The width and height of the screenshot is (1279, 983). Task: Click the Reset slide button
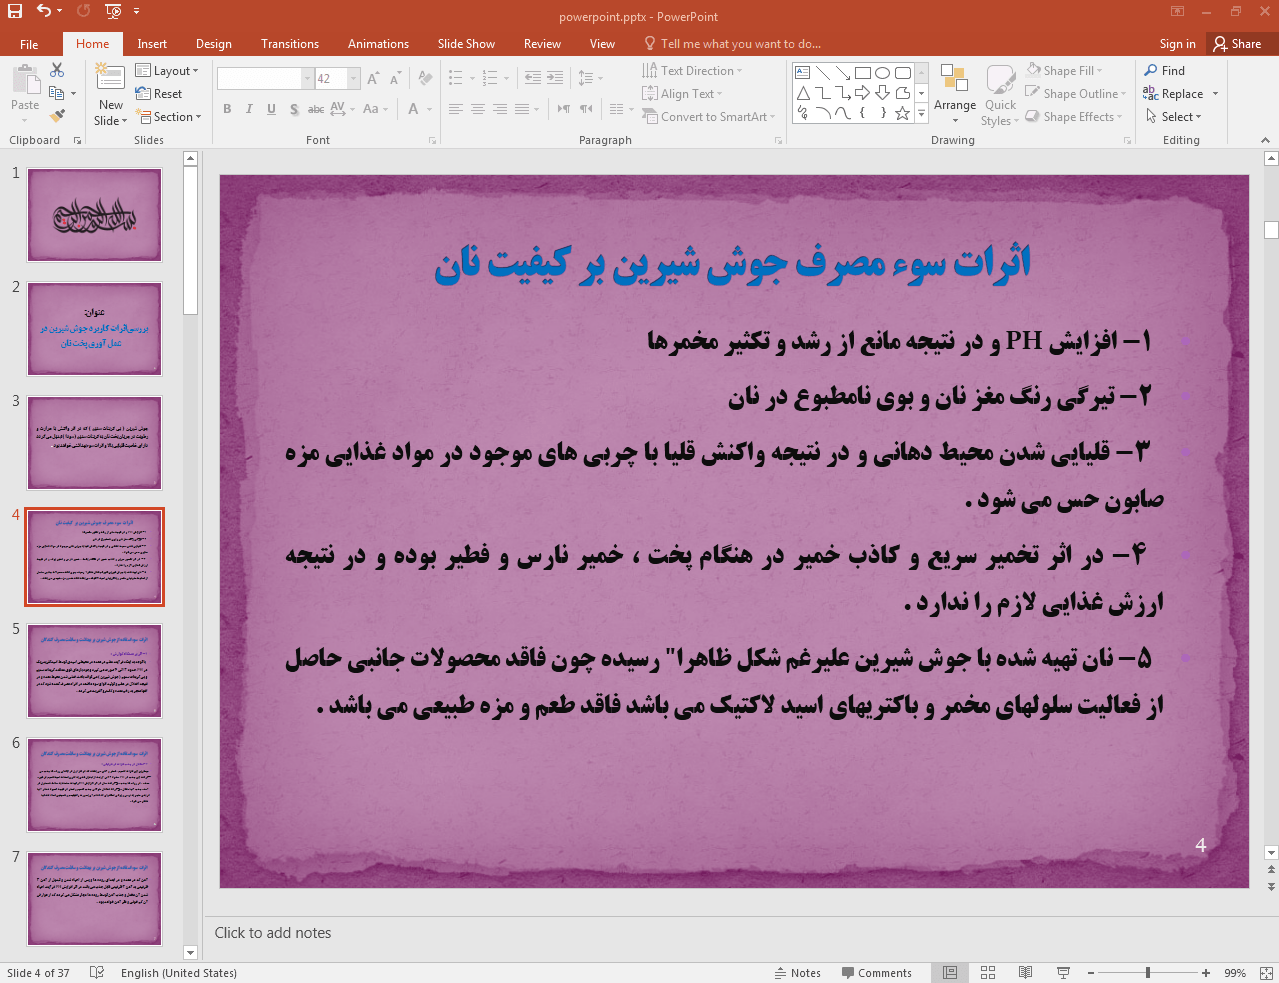pos(159,94)
